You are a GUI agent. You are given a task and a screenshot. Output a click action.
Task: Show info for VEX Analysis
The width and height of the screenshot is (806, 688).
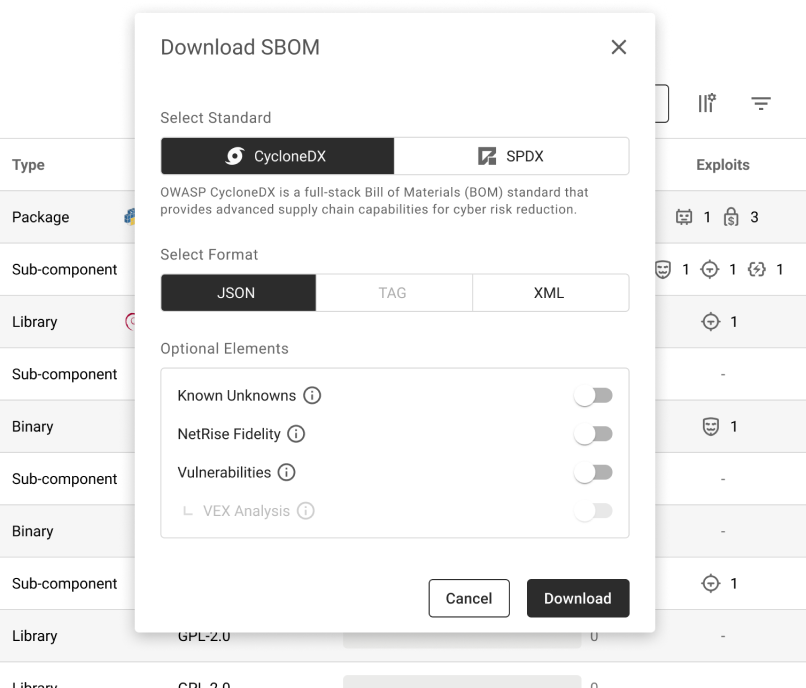(306, 511)
